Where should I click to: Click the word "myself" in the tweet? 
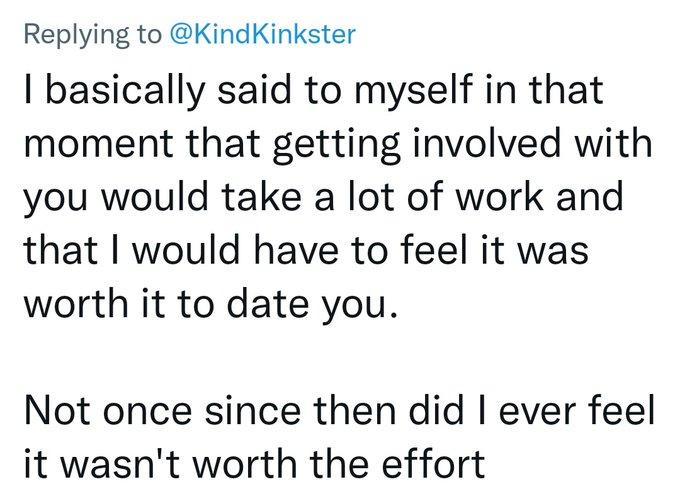pyautogui.click(x=414, y=91)
